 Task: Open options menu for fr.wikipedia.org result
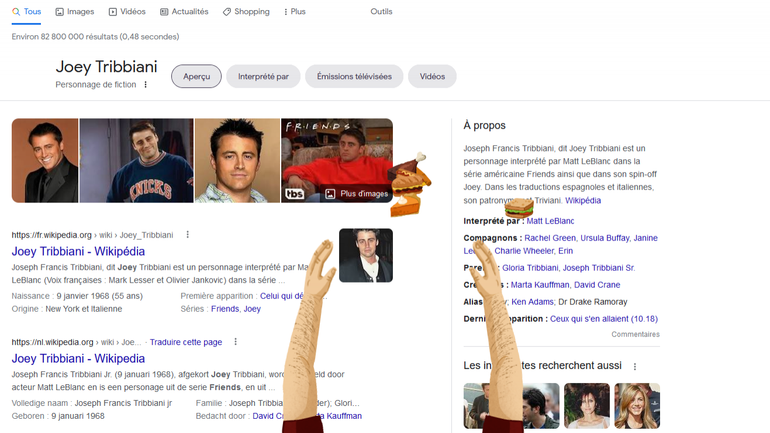(188, 235)
